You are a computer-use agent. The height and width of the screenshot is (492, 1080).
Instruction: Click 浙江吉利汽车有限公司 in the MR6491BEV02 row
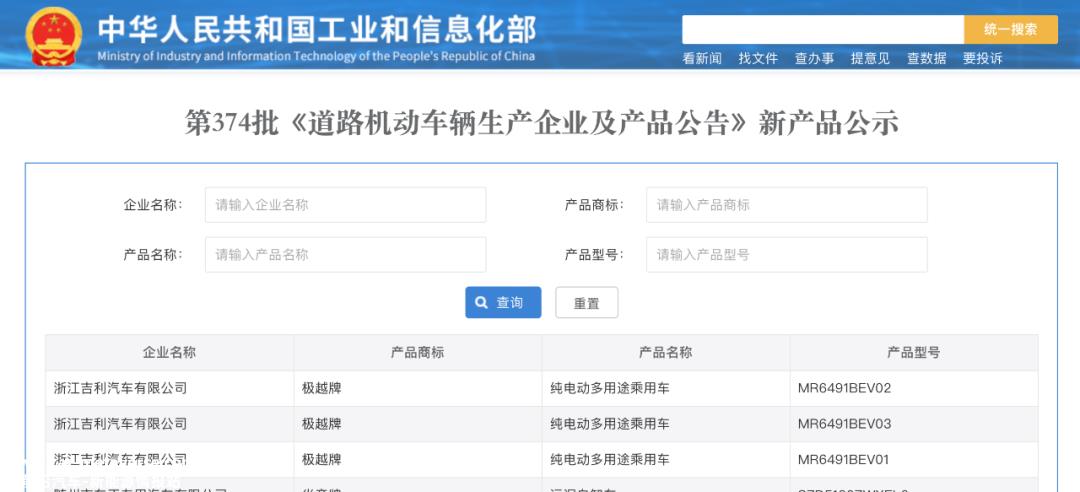pos(121,388)
